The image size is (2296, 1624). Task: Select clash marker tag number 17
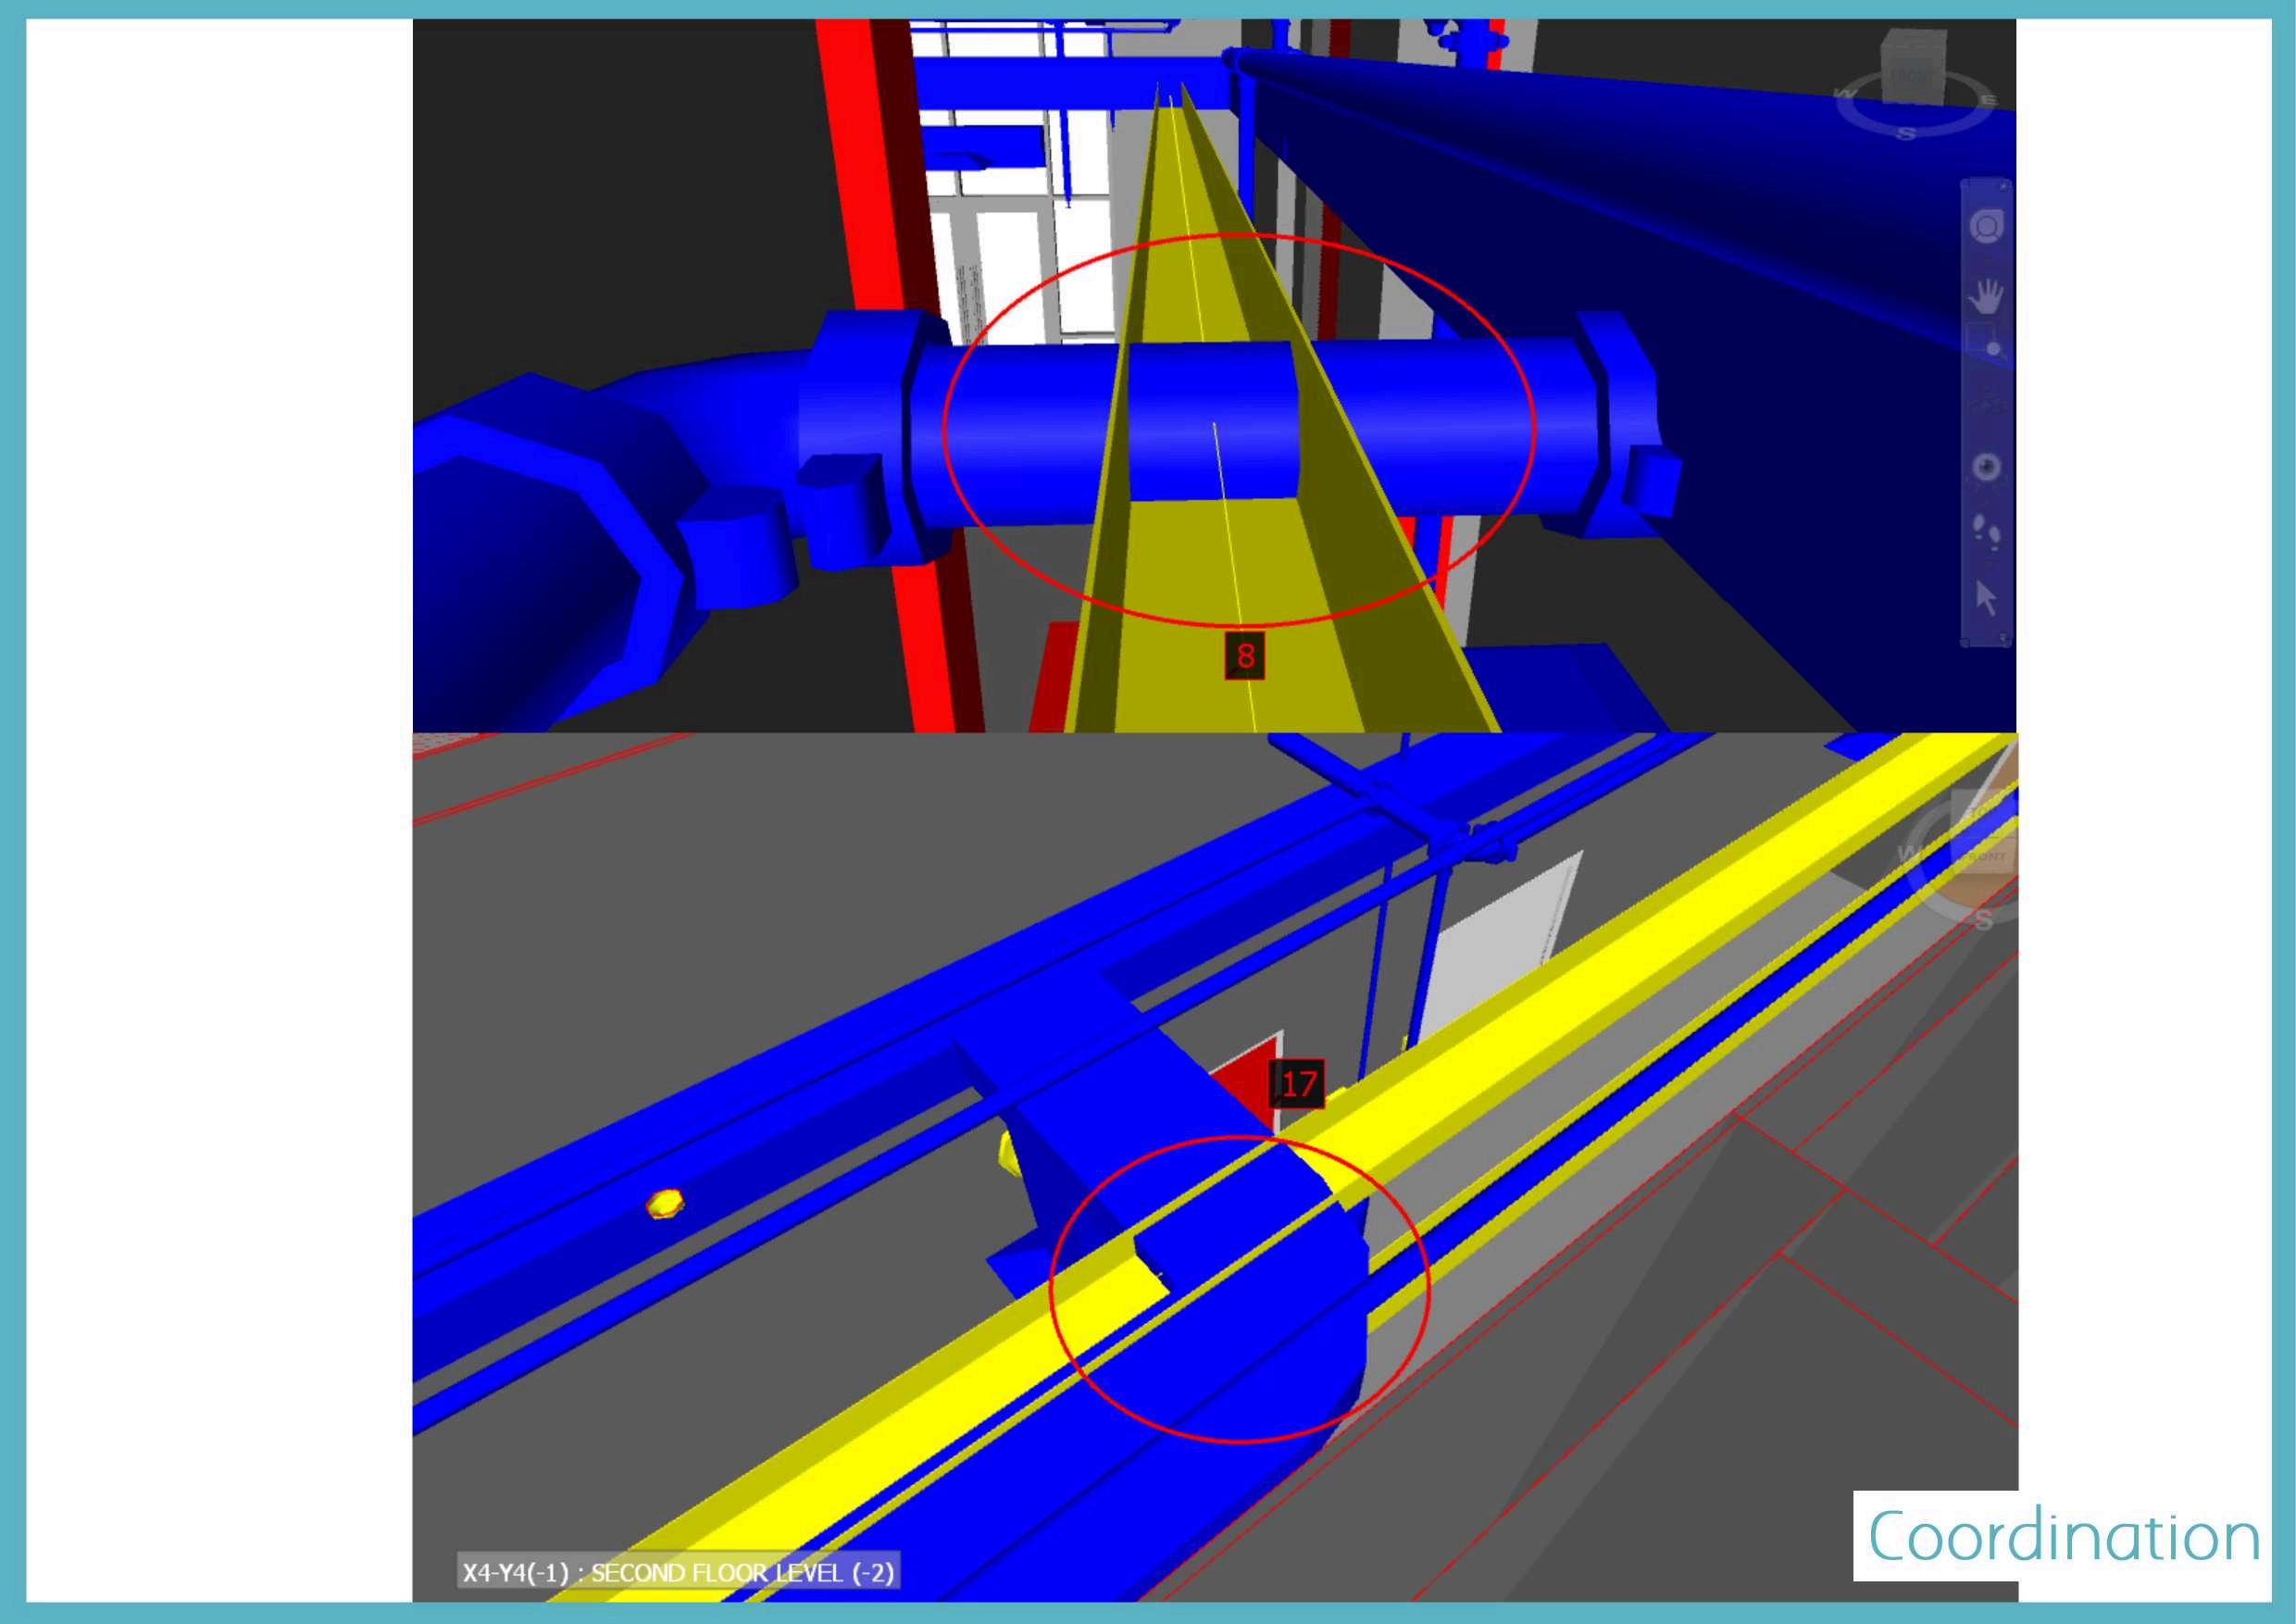(1299, 1084)
